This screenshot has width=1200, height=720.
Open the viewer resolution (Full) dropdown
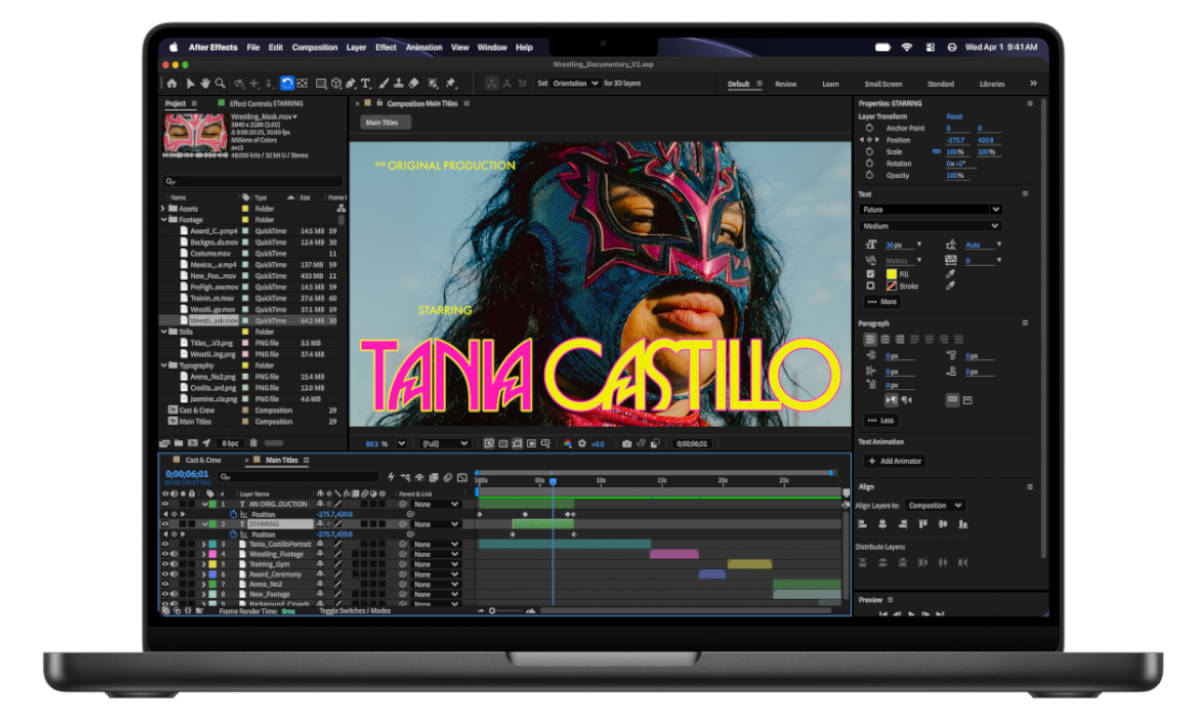coord(445,443)
